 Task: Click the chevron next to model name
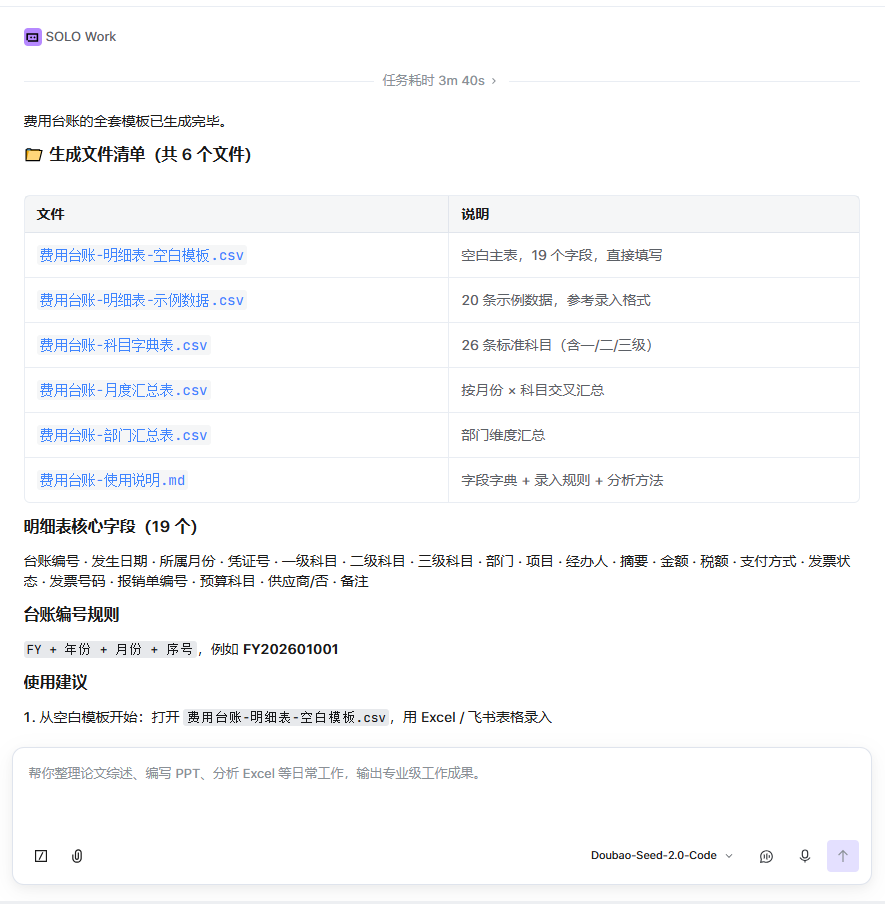pyautogui.click(x=729, y=856)
